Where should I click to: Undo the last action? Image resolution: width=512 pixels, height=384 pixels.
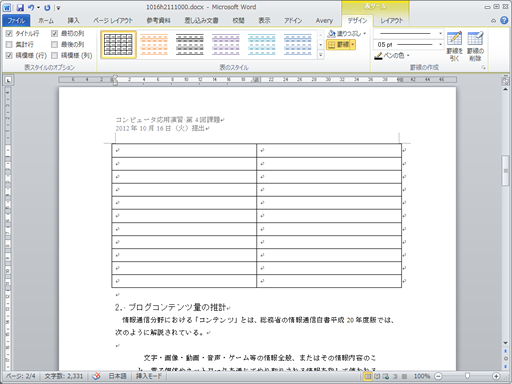click(31, 7)
